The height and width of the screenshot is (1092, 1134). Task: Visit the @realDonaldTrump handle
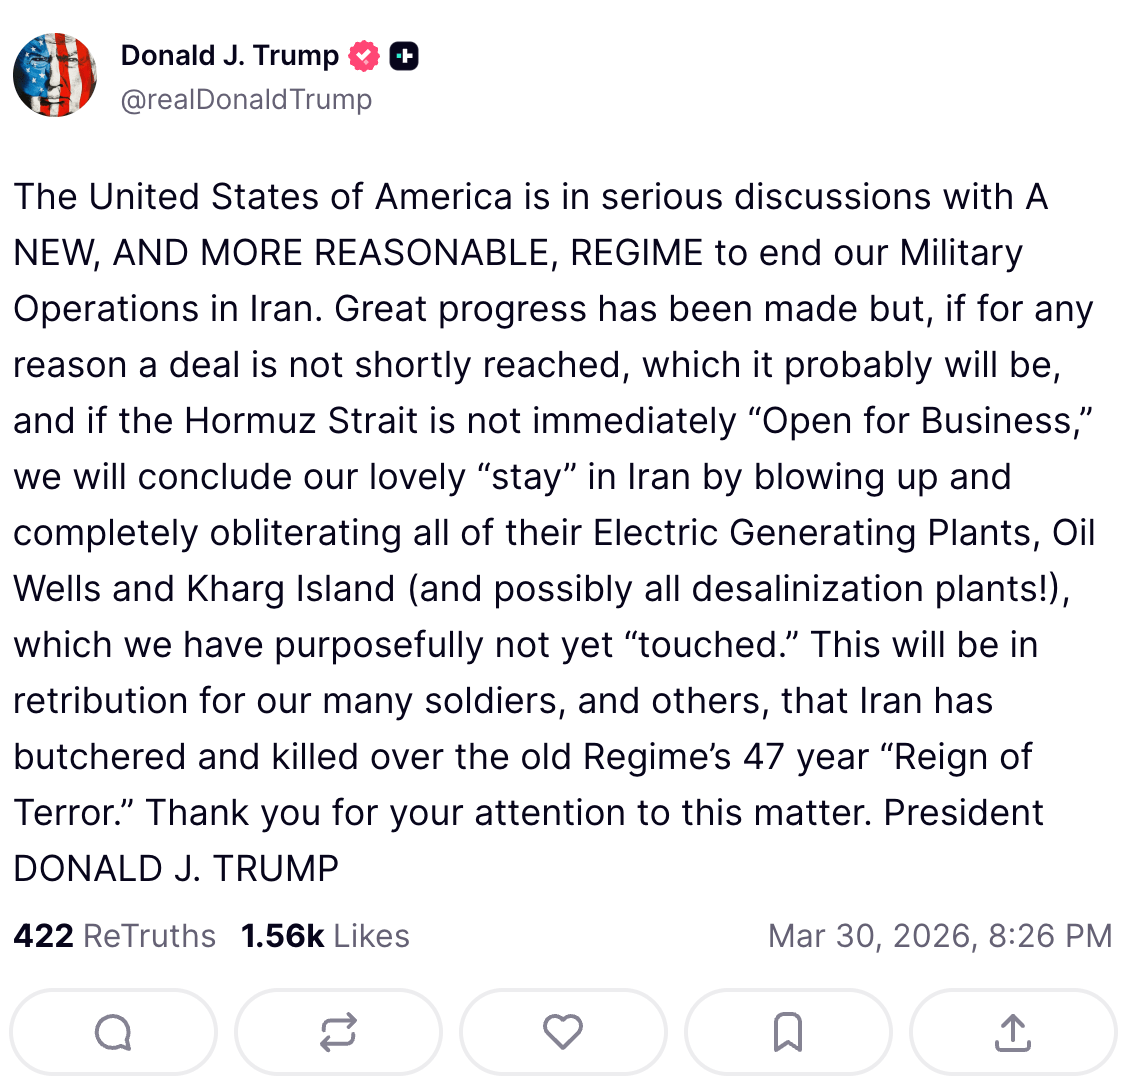pyautogui.click(x=246, y=100)
